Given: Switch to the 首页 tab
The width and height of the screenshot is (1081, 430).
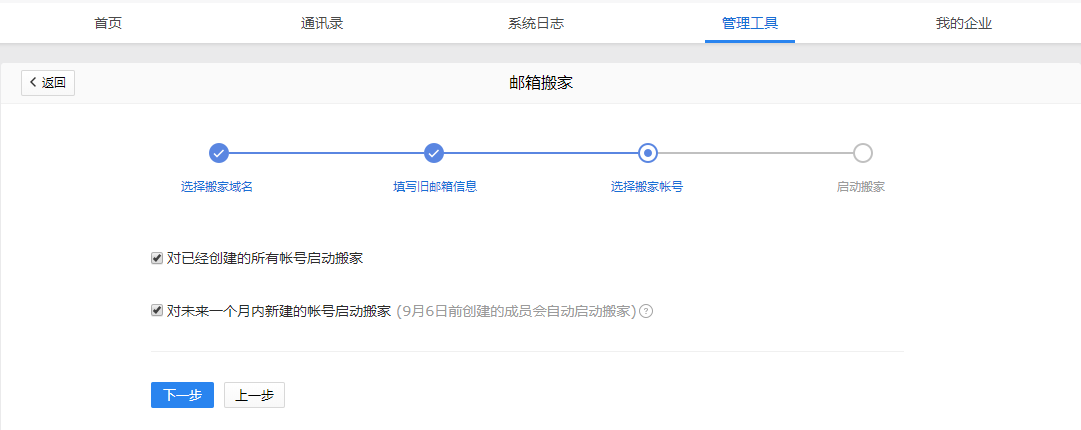Looking at the screenshot, I should click(x=108, y=23).
